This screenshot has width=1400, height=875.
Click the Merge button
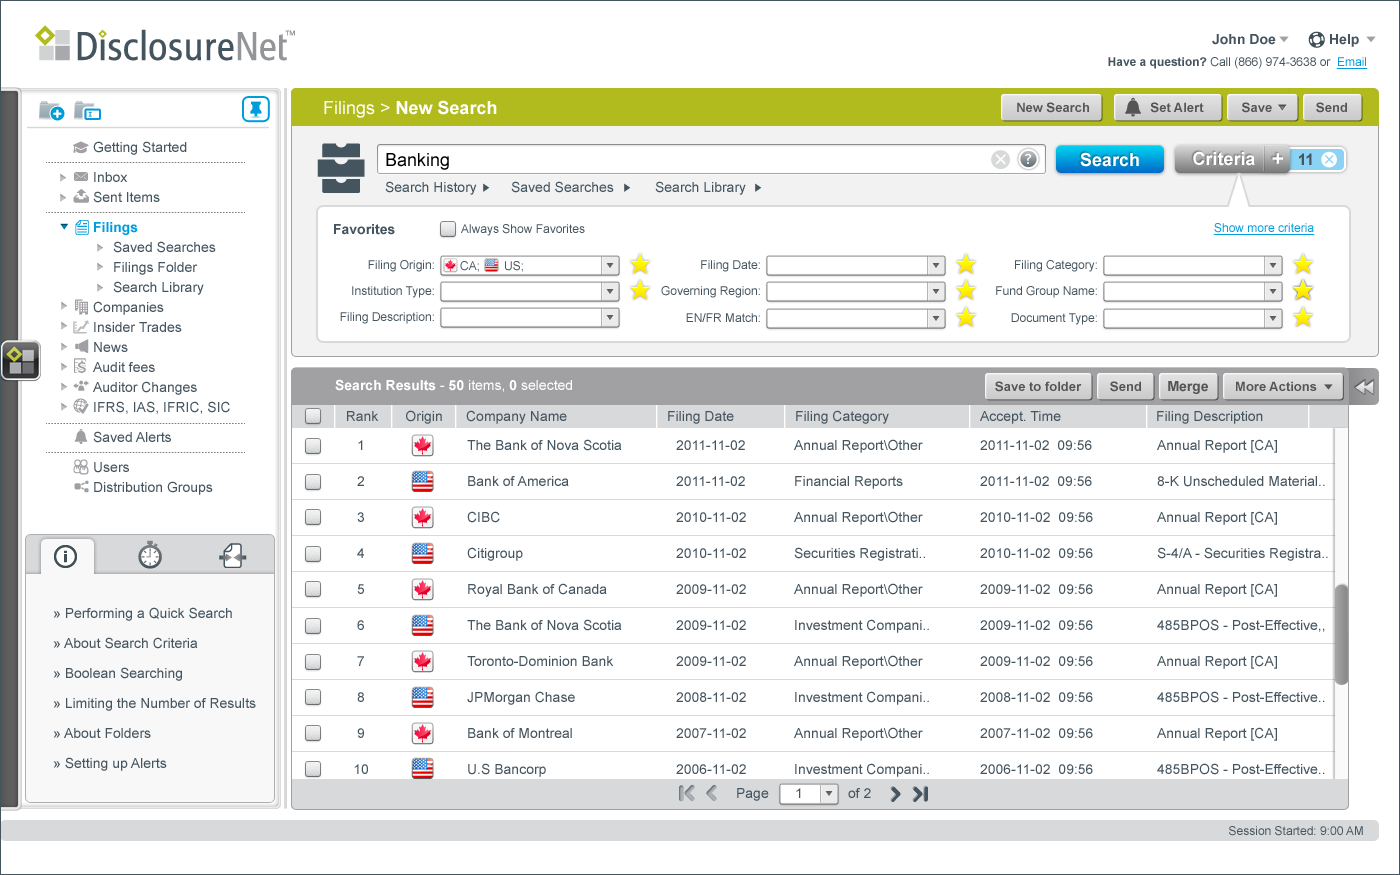(1188, 387)
